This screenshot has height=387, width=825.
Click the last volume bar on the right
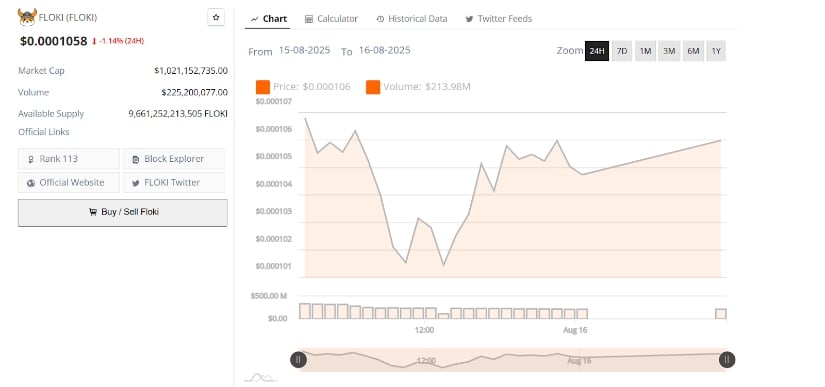(721, 314)
